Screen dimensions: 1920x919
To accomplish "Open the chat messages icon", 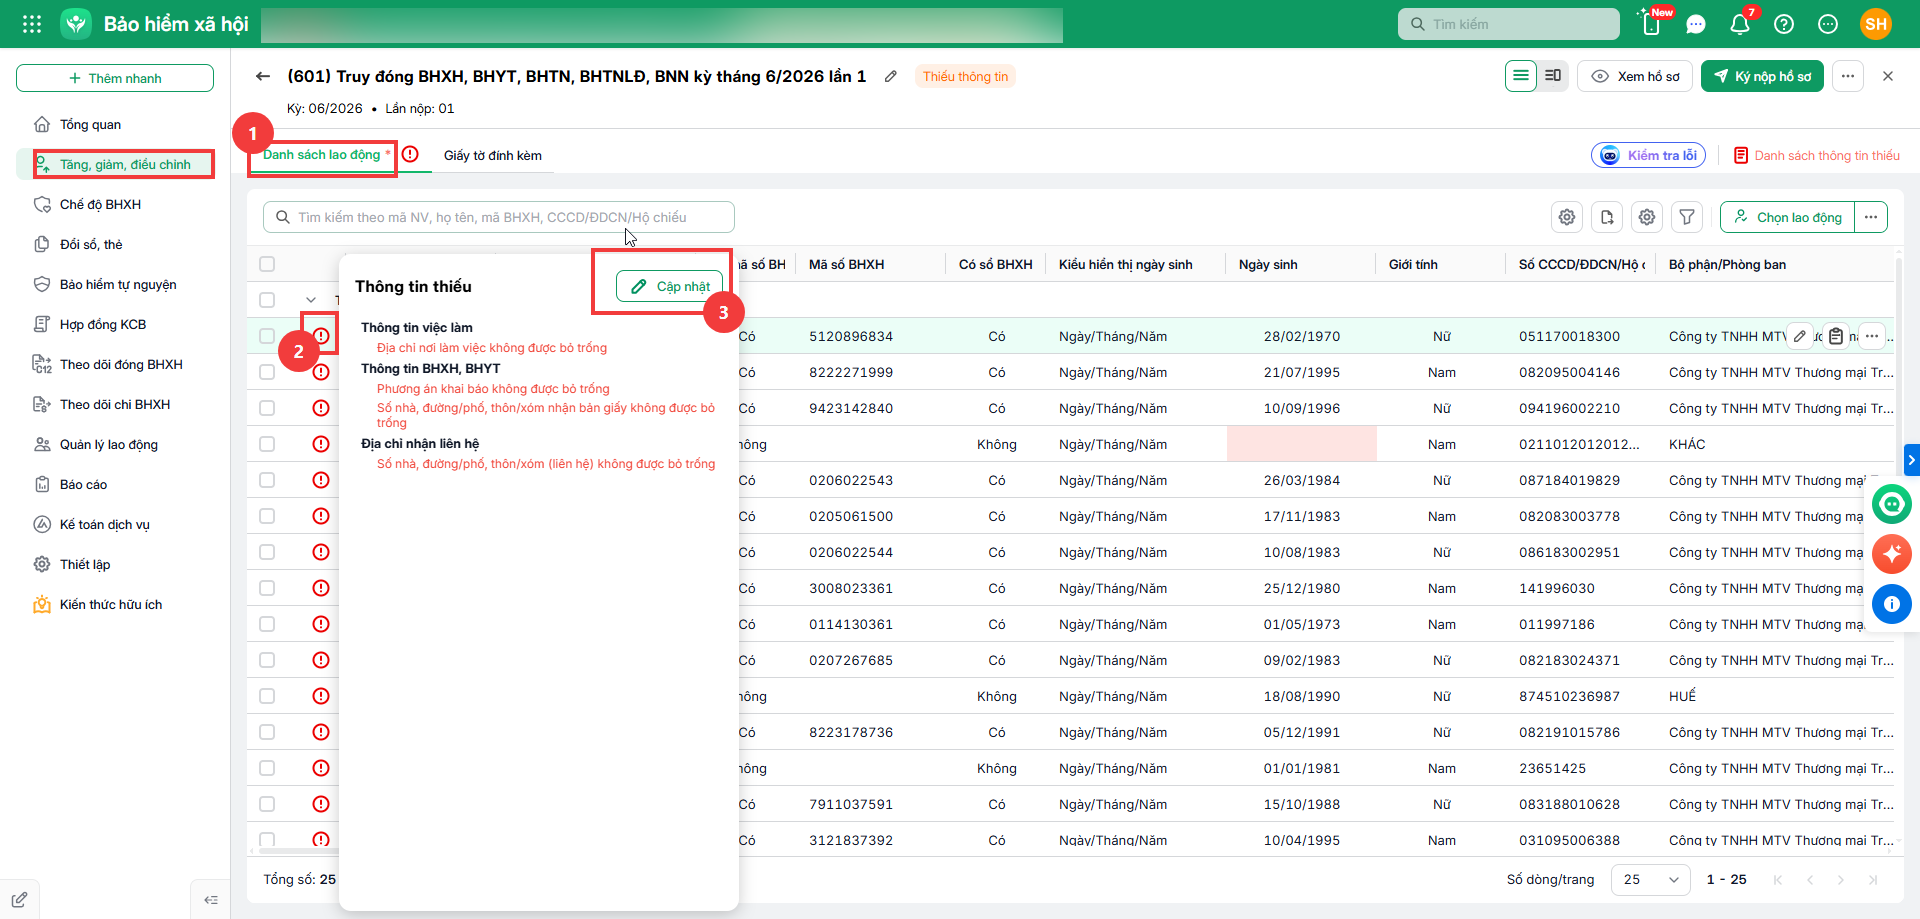I will (1696, 24).
